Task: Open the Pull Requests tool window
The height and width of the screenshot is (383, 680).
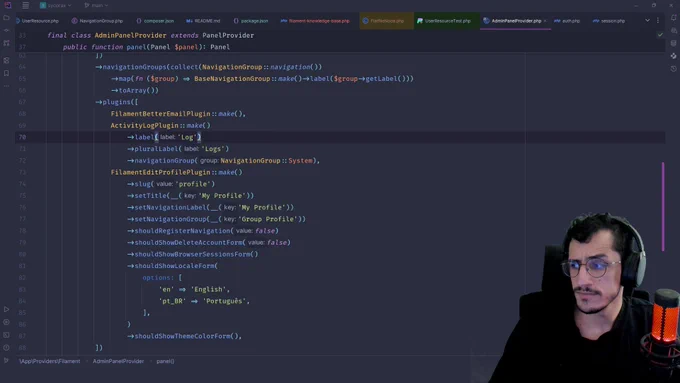Action: (6, 43)
